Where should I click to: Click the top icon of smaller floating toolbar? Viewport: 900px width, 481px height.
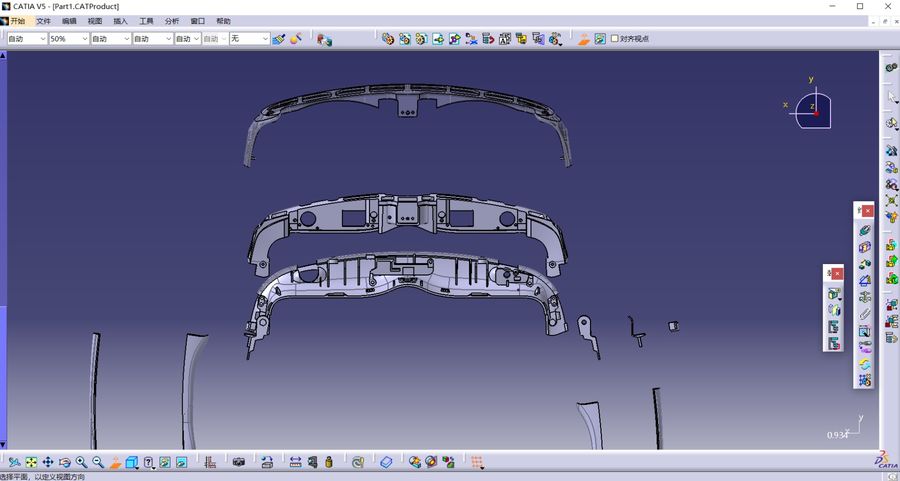[834, 294]
